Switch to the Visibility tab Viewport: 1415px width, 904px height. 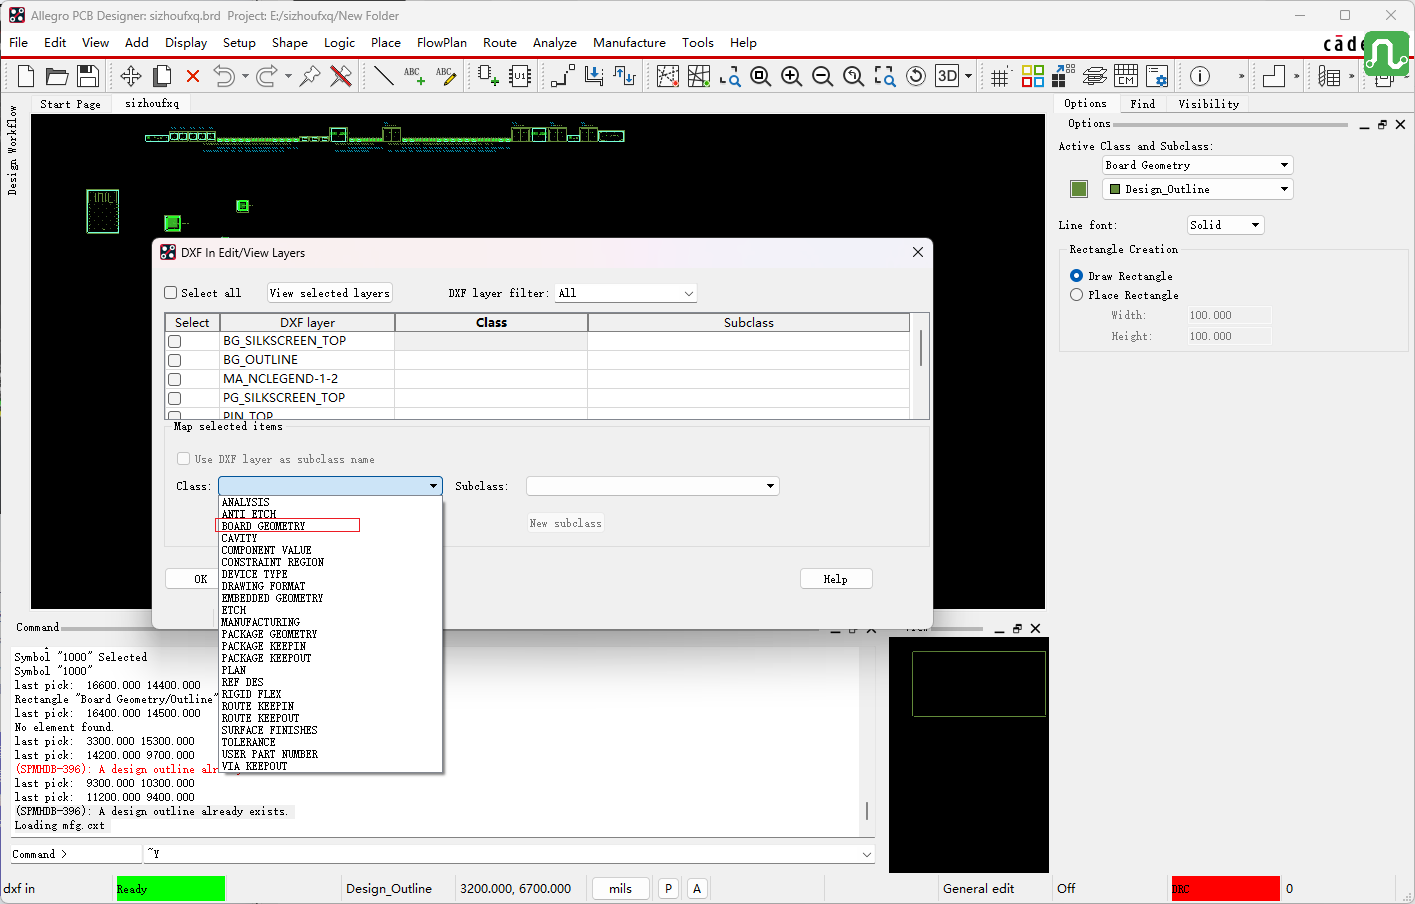pos(1208,104)
